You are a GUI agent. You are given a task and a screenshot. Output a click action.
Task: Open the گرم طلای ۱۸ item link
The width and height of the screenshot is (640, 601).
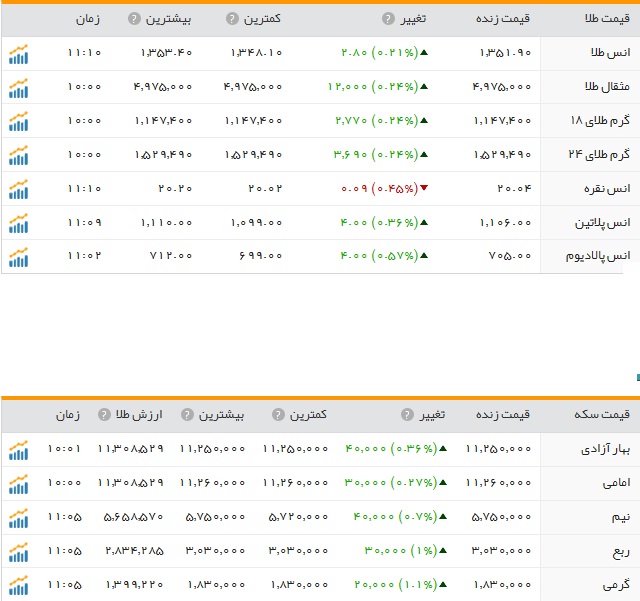pyautogui.click(x=600, y=120)
